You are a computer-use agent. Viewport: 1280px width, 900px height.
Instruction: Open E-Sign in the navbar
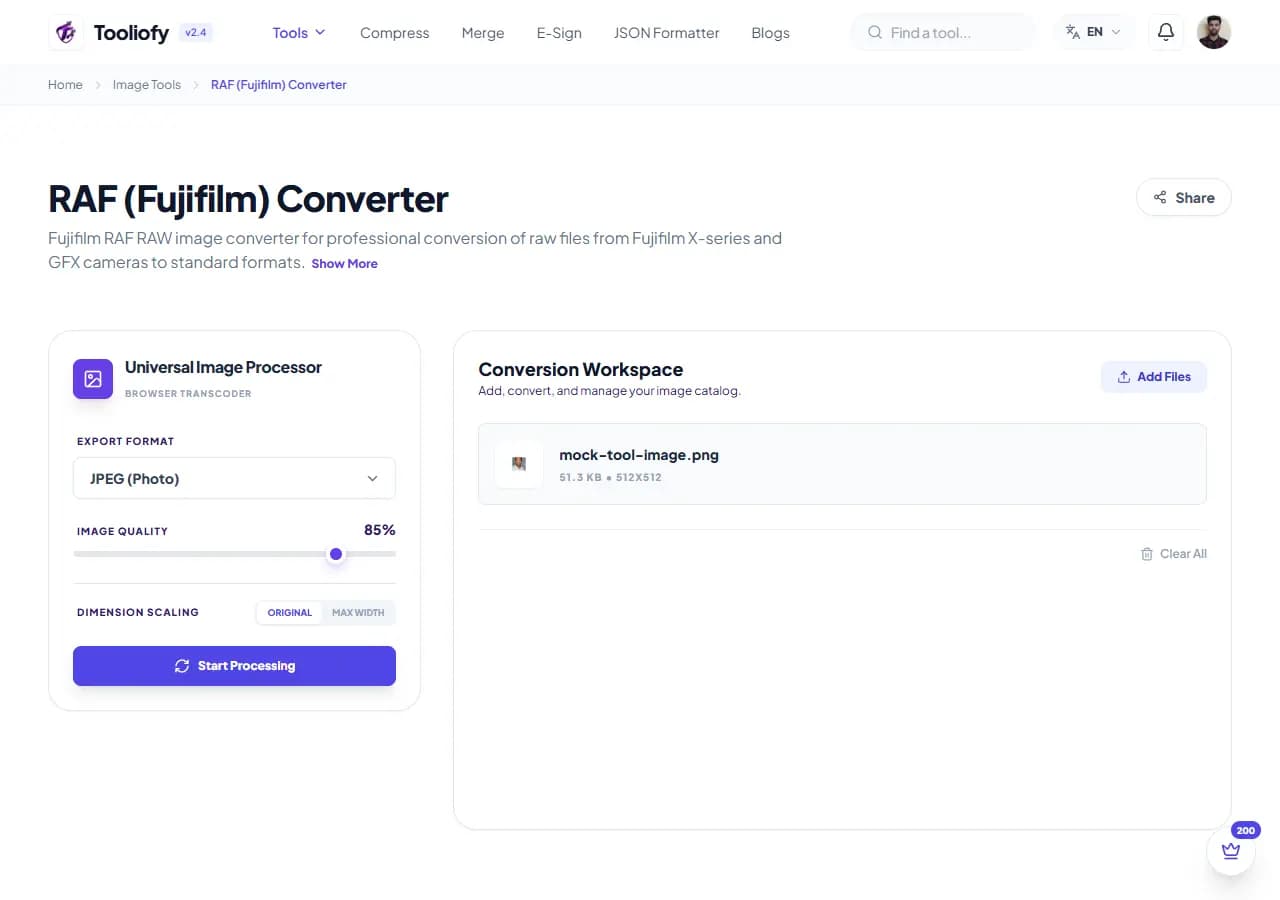pyautogui.click(x=559, y=33)
